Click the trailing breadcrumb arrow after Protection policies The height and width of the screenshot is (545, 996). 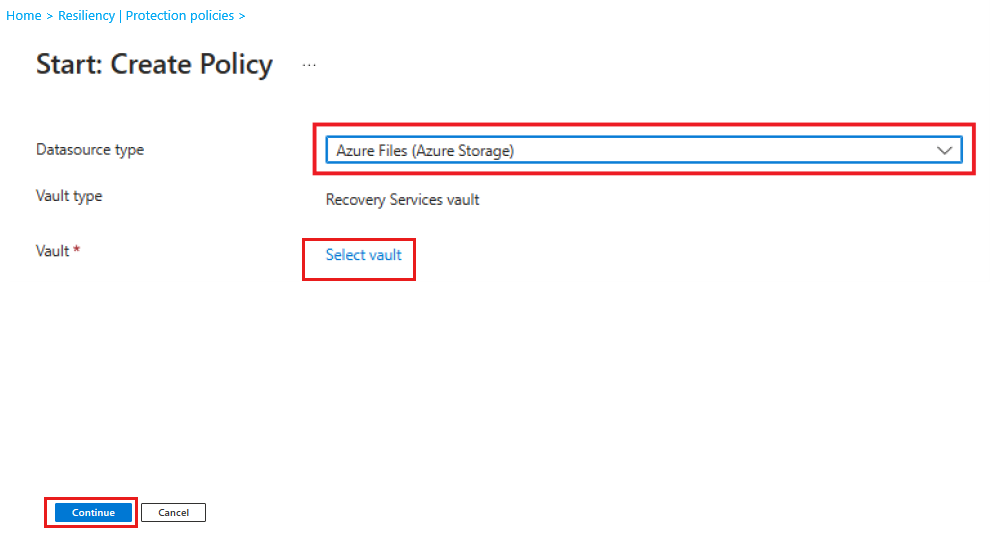(x=242, y=16)
